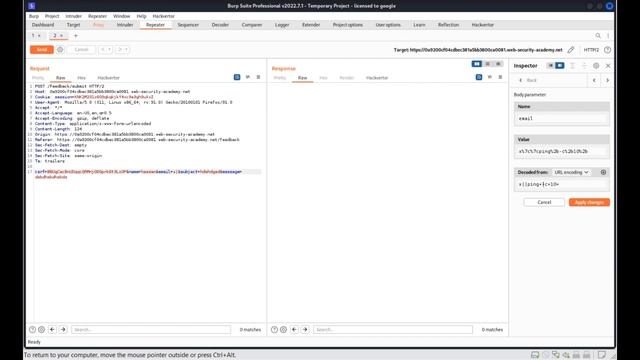640x360 pixels.
Task: Add decoding step plus icon
Action: 603,172
